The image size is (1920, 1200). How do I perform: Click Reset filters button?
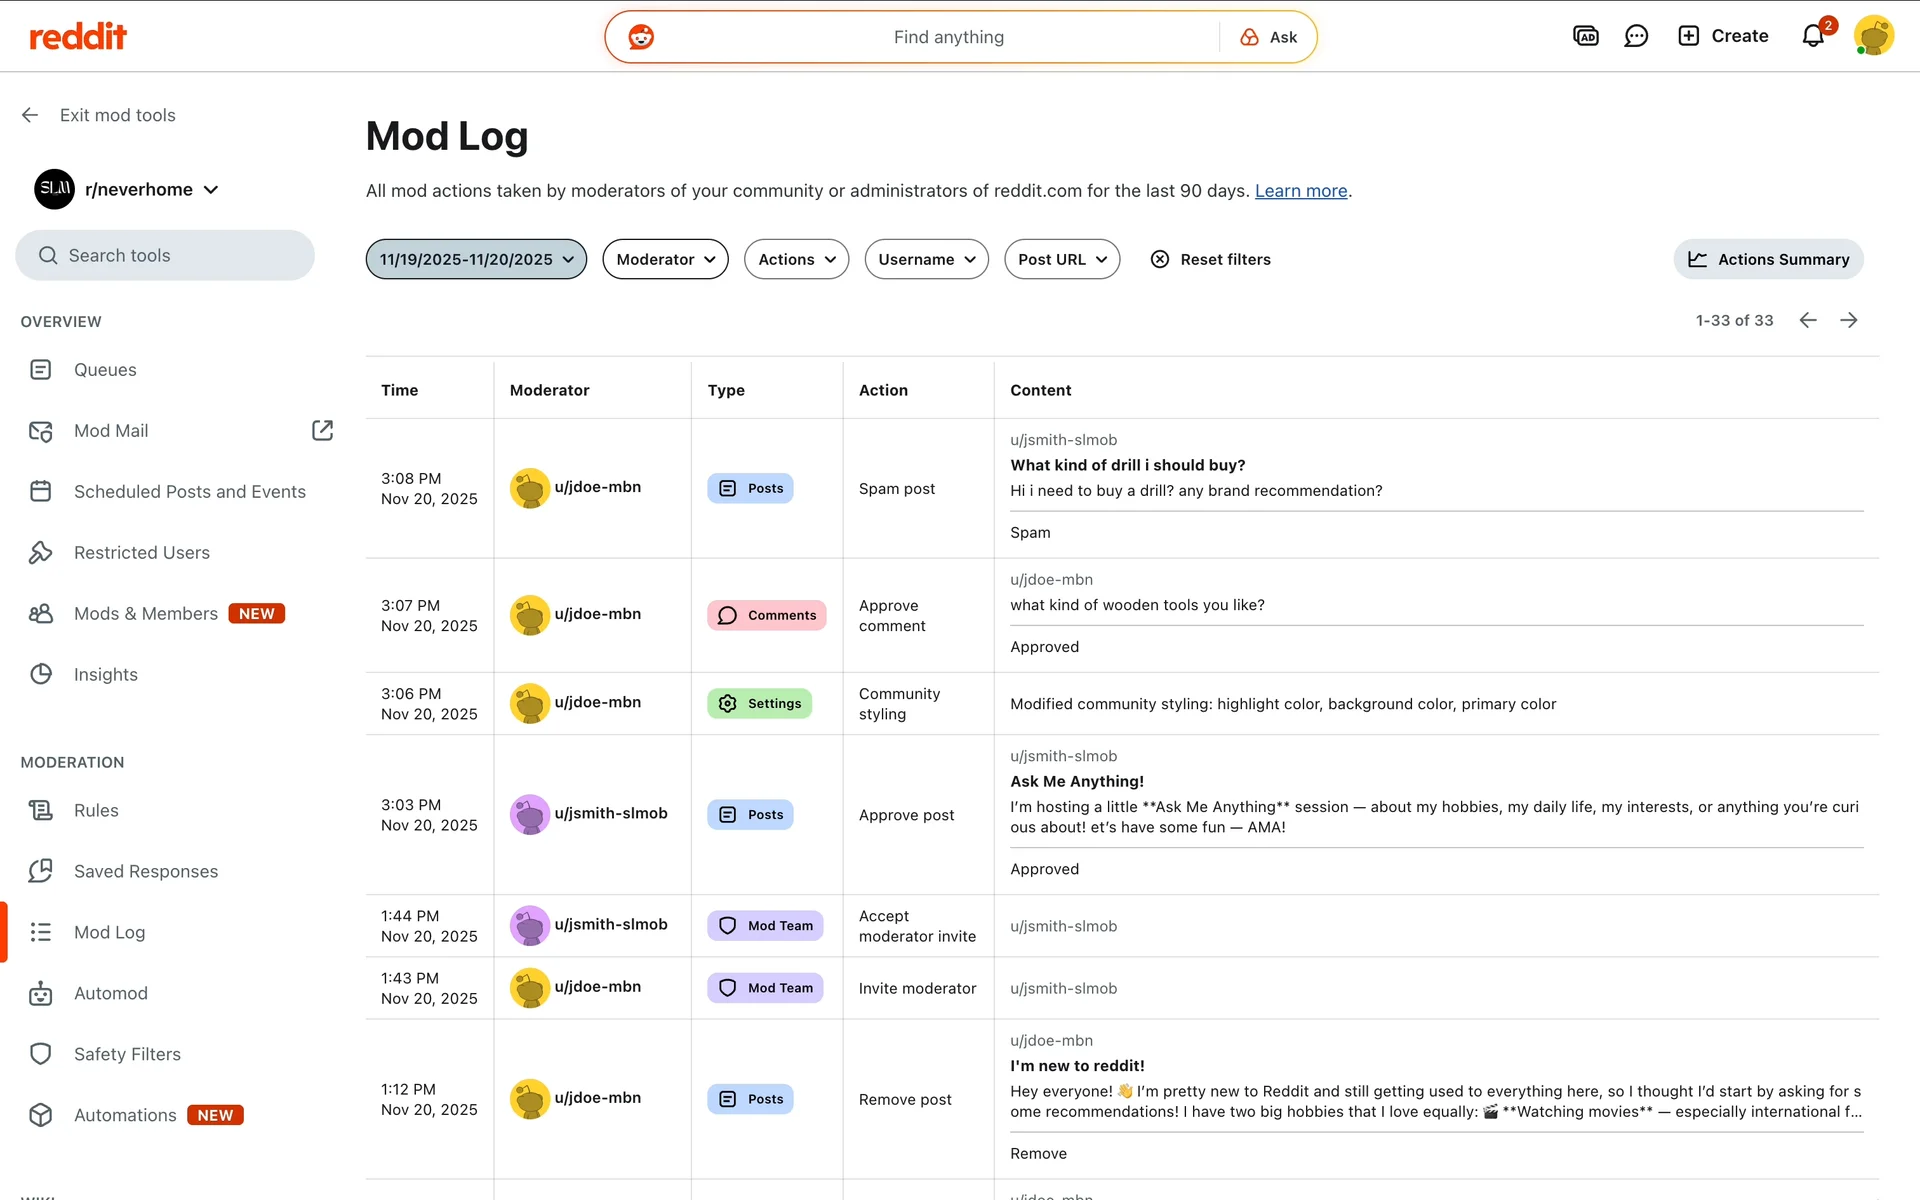click(x=1210, y=259)
